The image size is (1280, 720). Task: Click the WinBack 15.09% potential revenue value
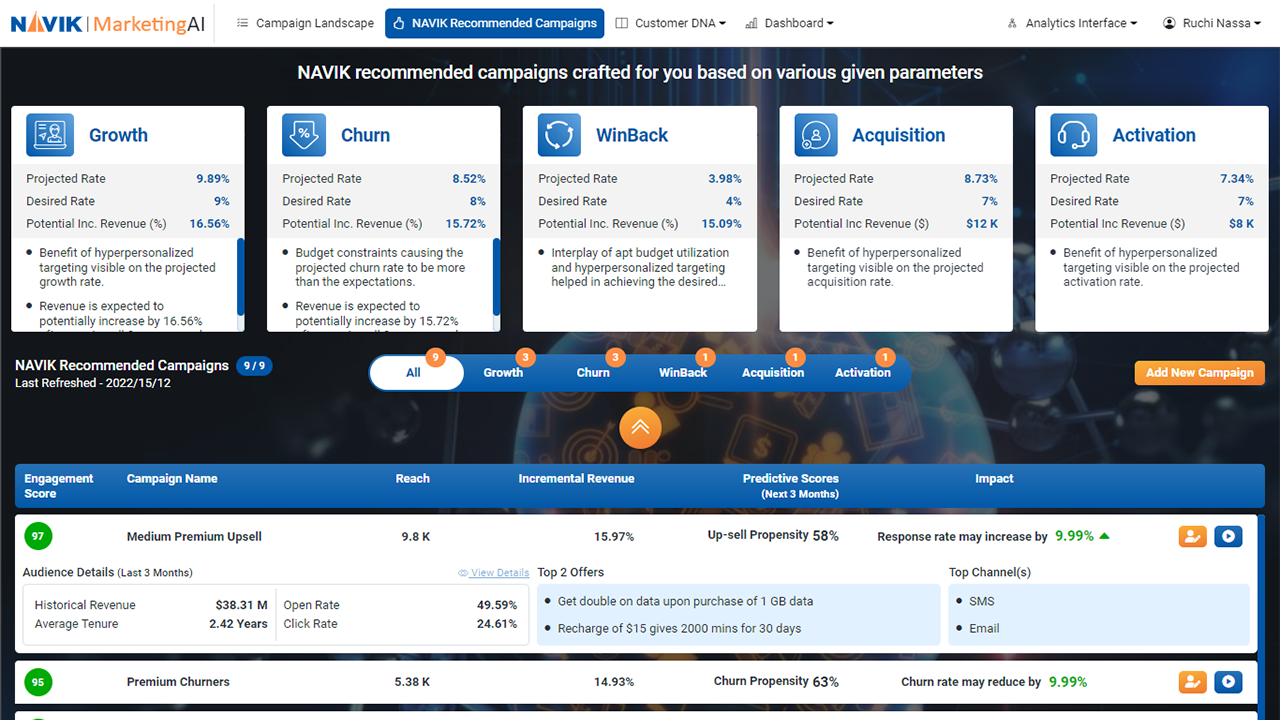(x=721, y=224)
